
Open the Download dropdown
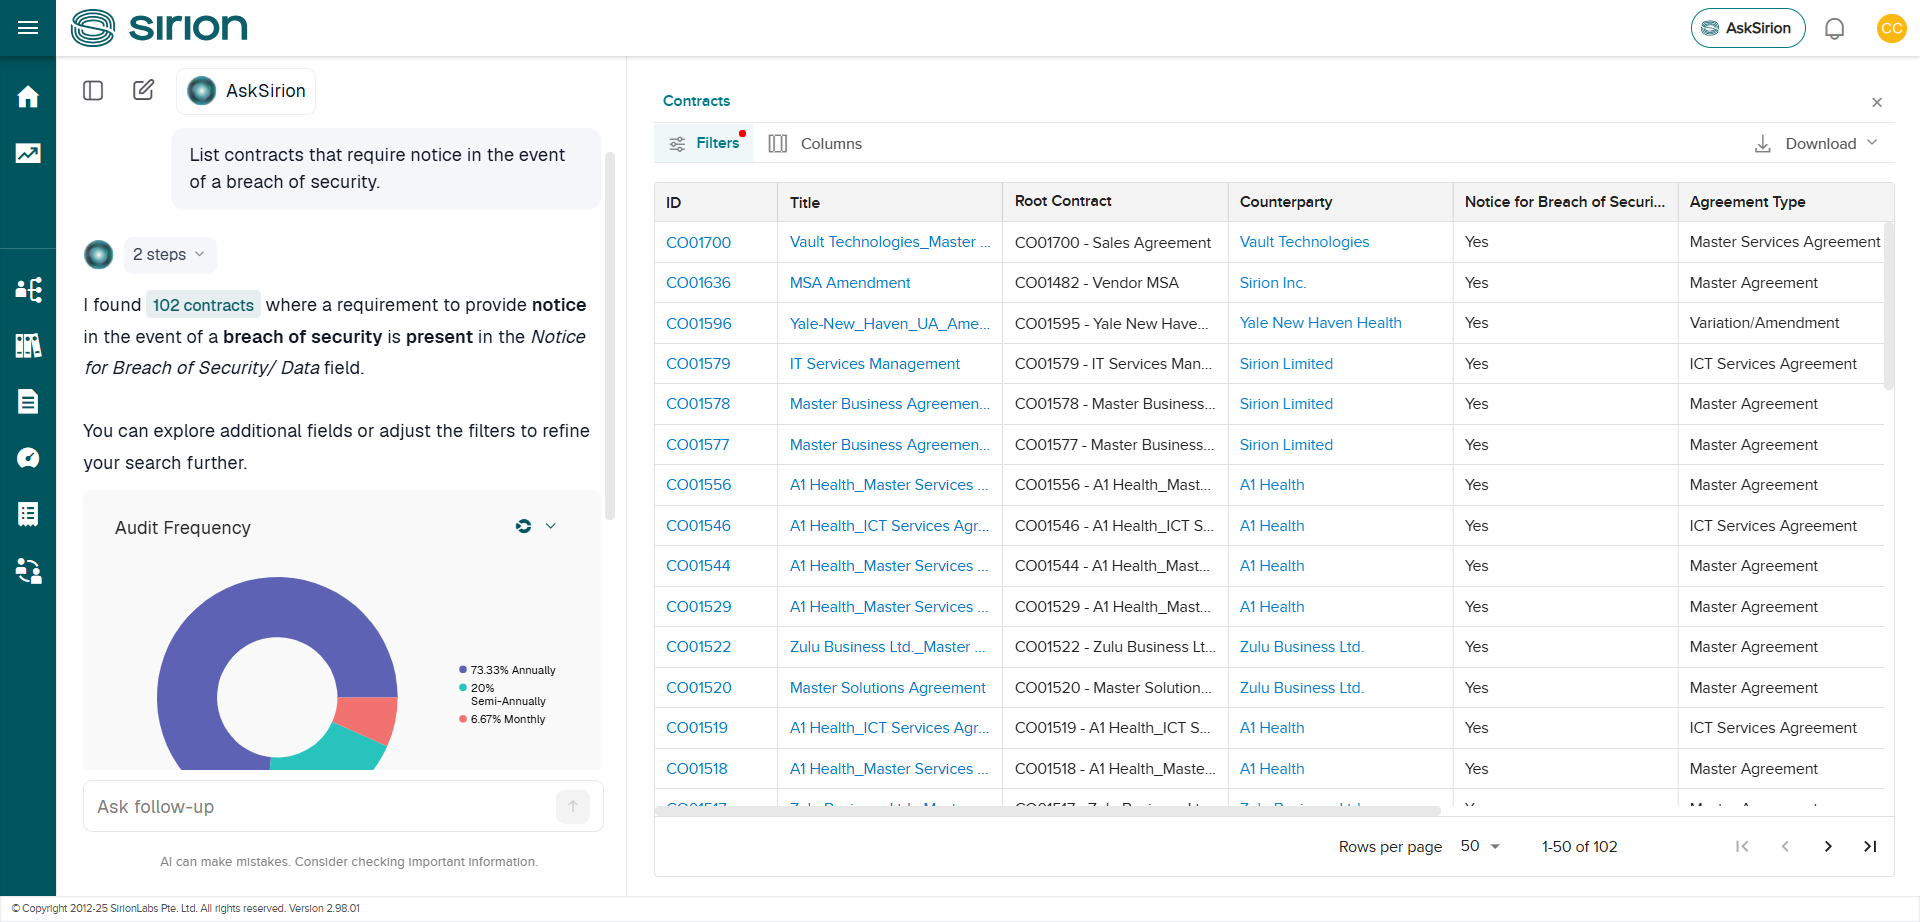point(1816,144)
